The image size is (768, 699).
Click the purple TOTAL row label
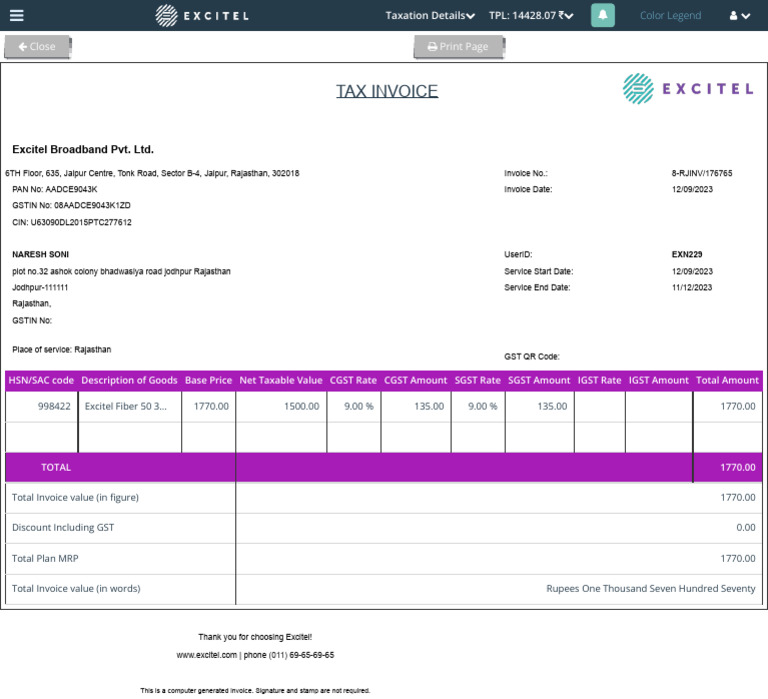56,467
